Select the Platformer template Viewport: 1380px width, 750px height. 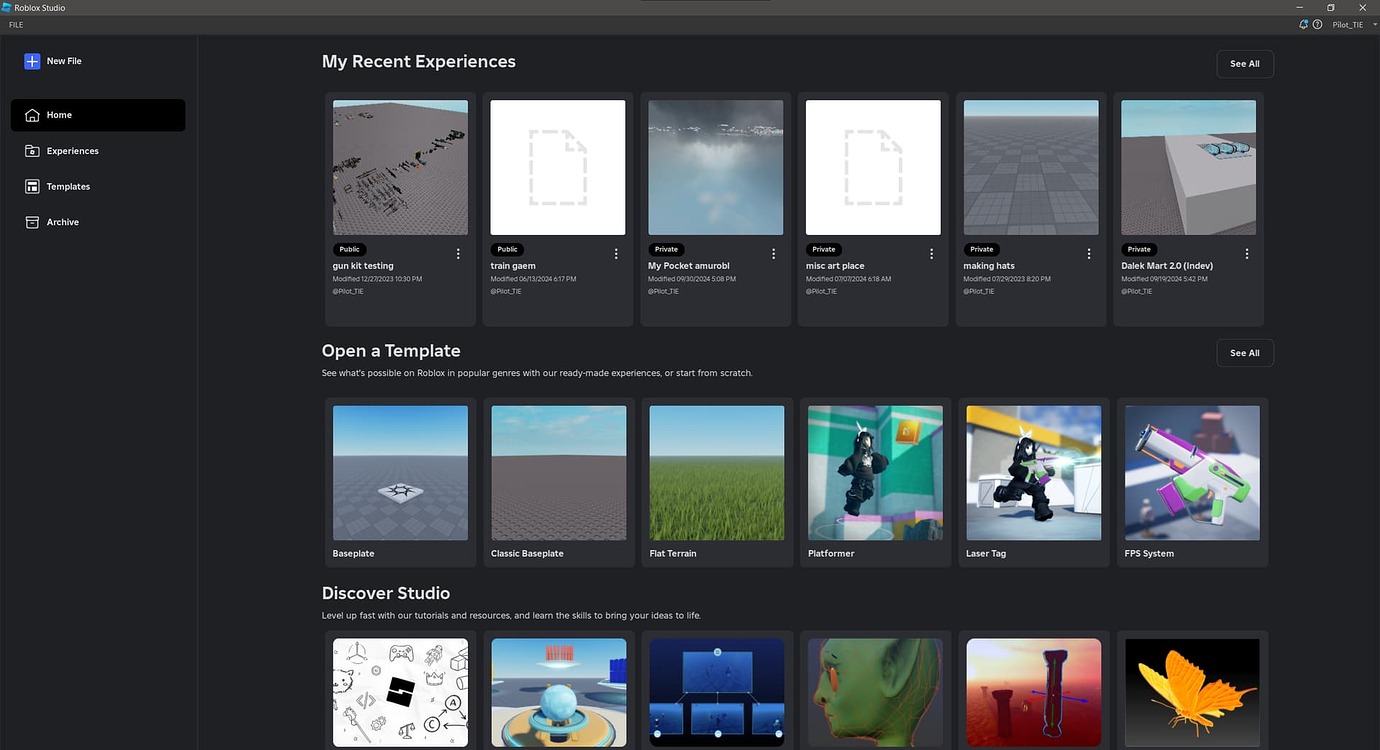[x=874, y=472]
